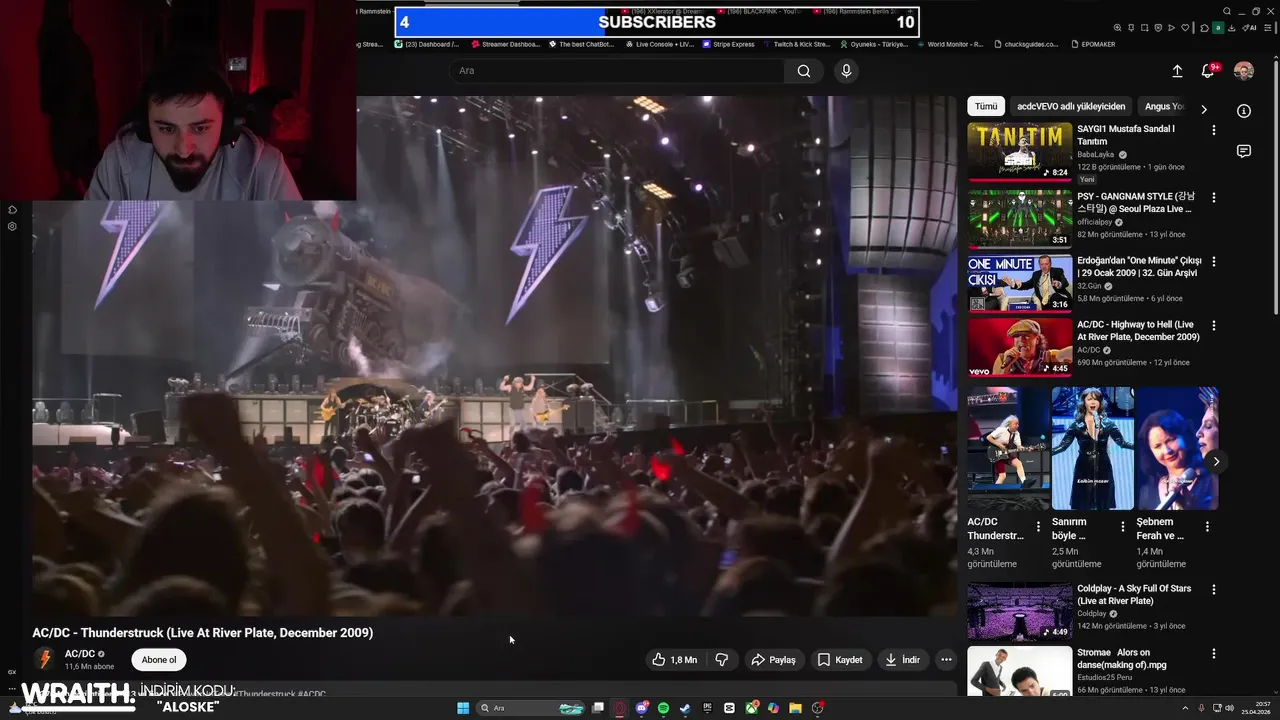This screenshot has height=720, width=1280.
Task: Select the Tümü filter chip
Action: pos(986,106)
